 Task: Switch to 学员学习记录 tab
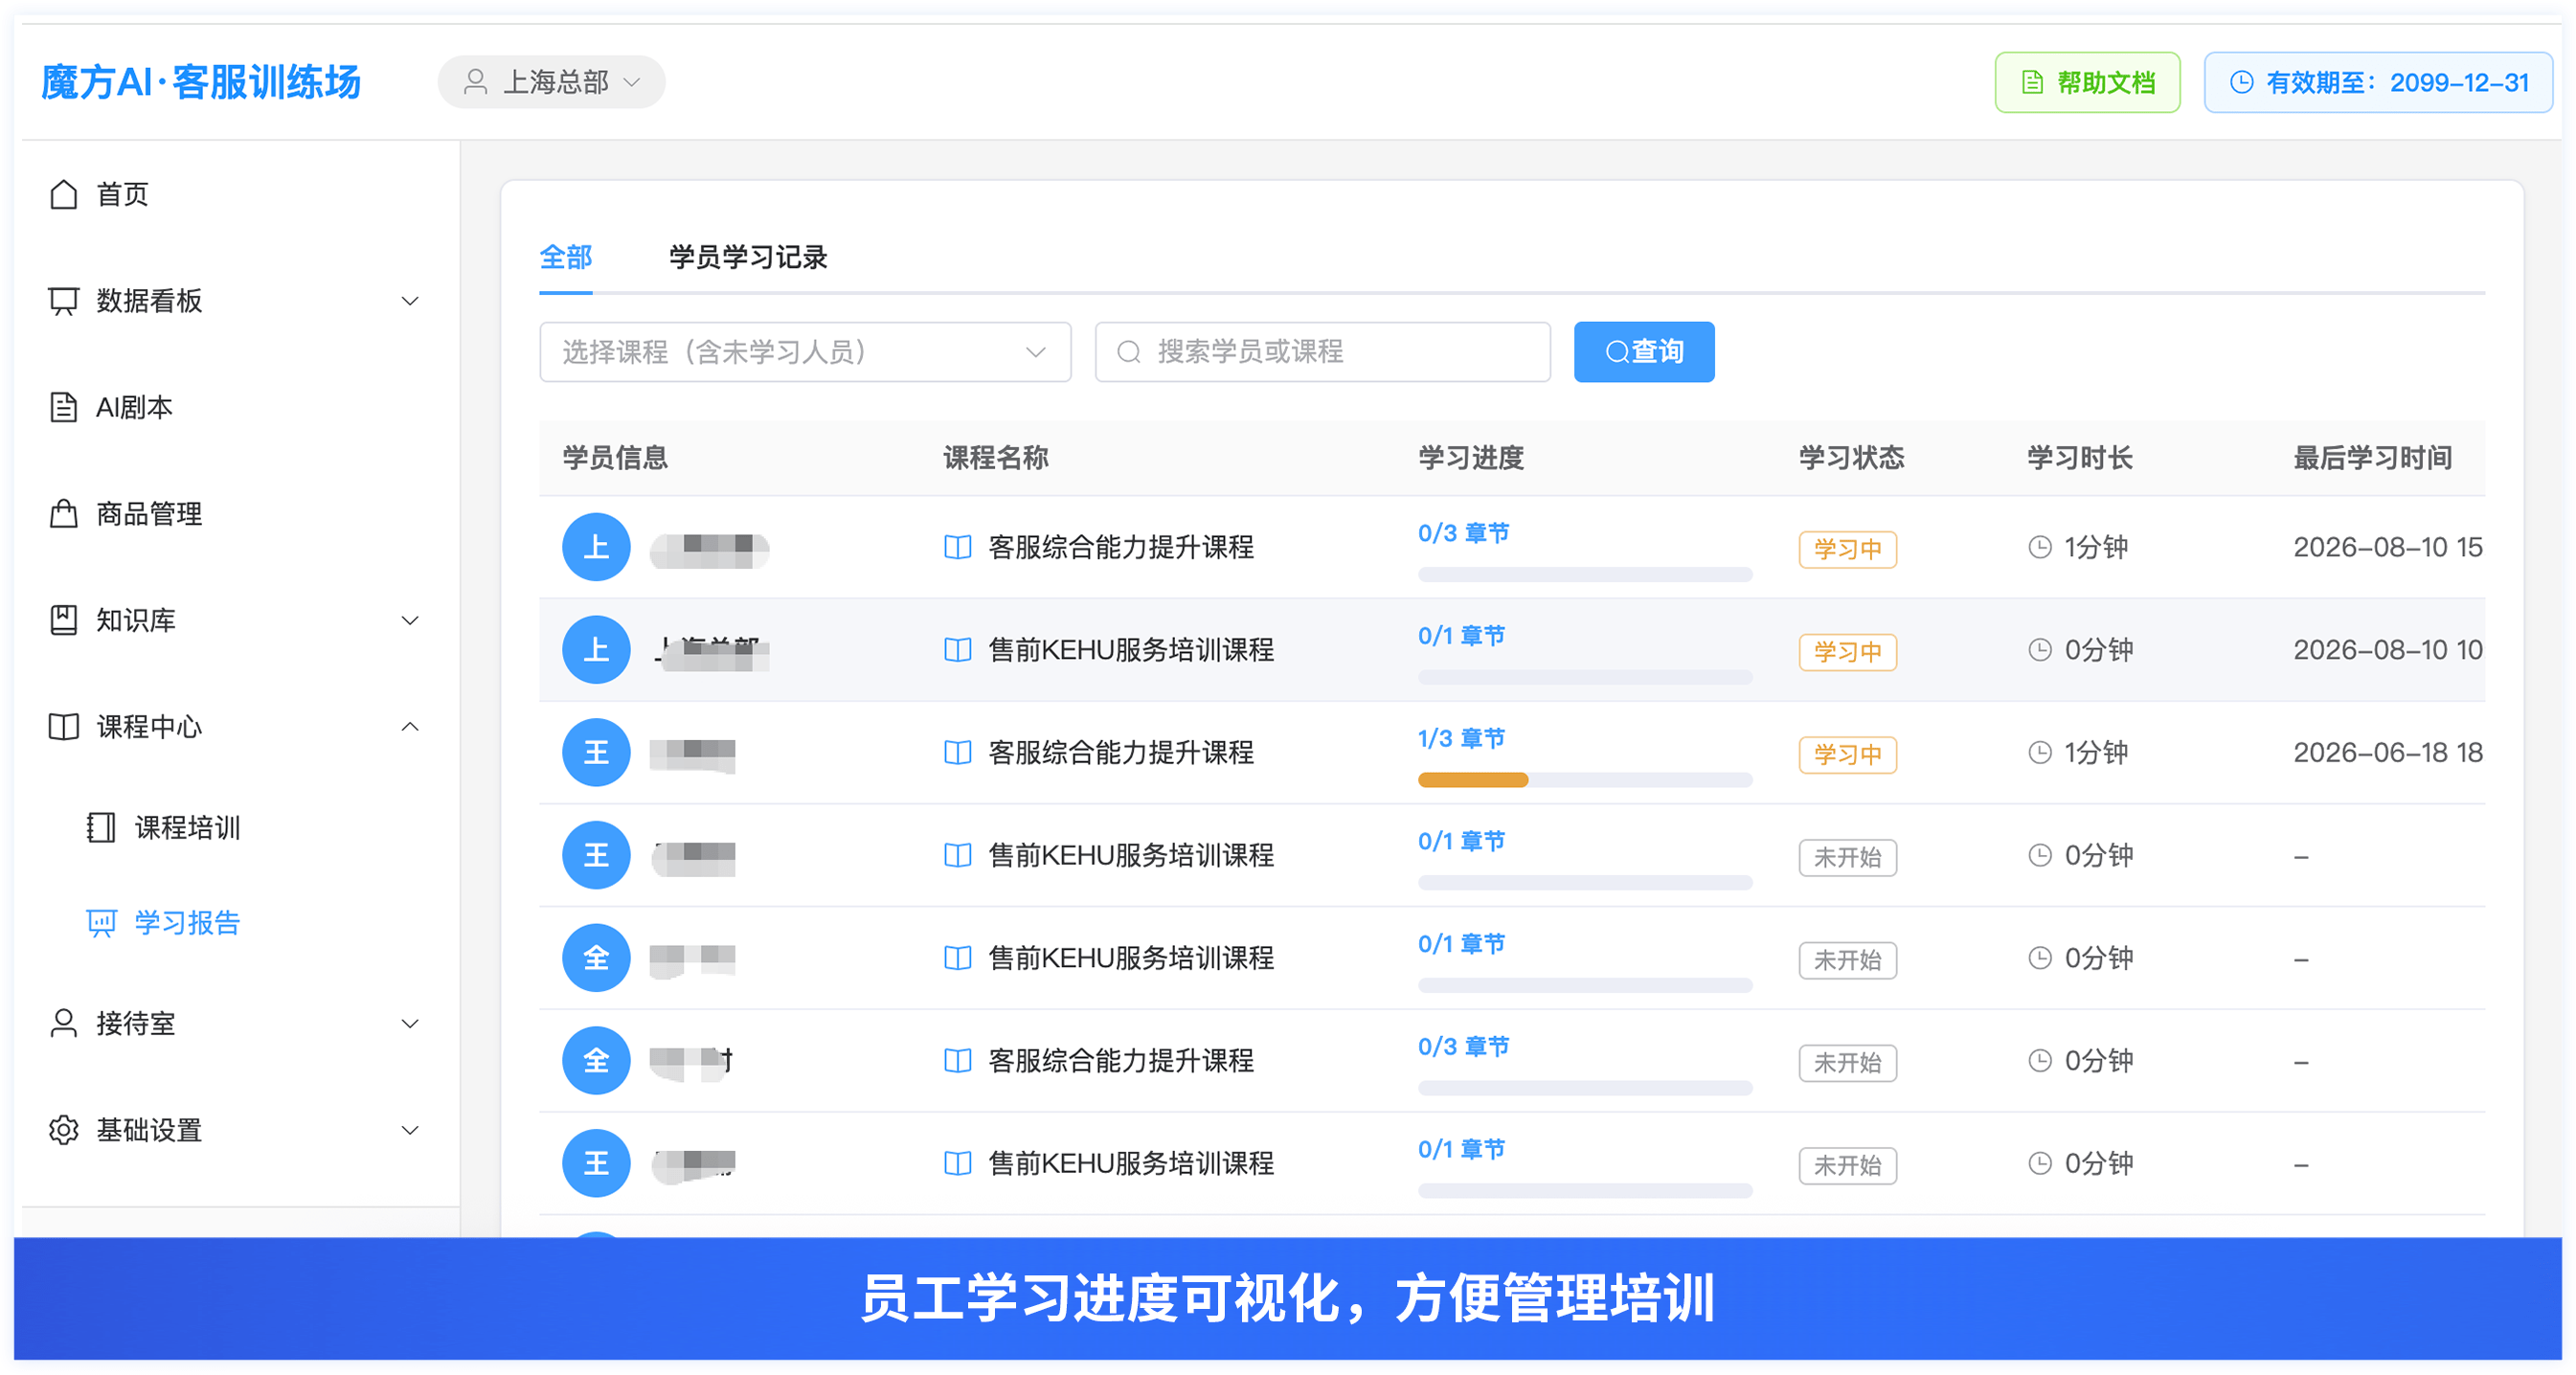tap(748, 258)
